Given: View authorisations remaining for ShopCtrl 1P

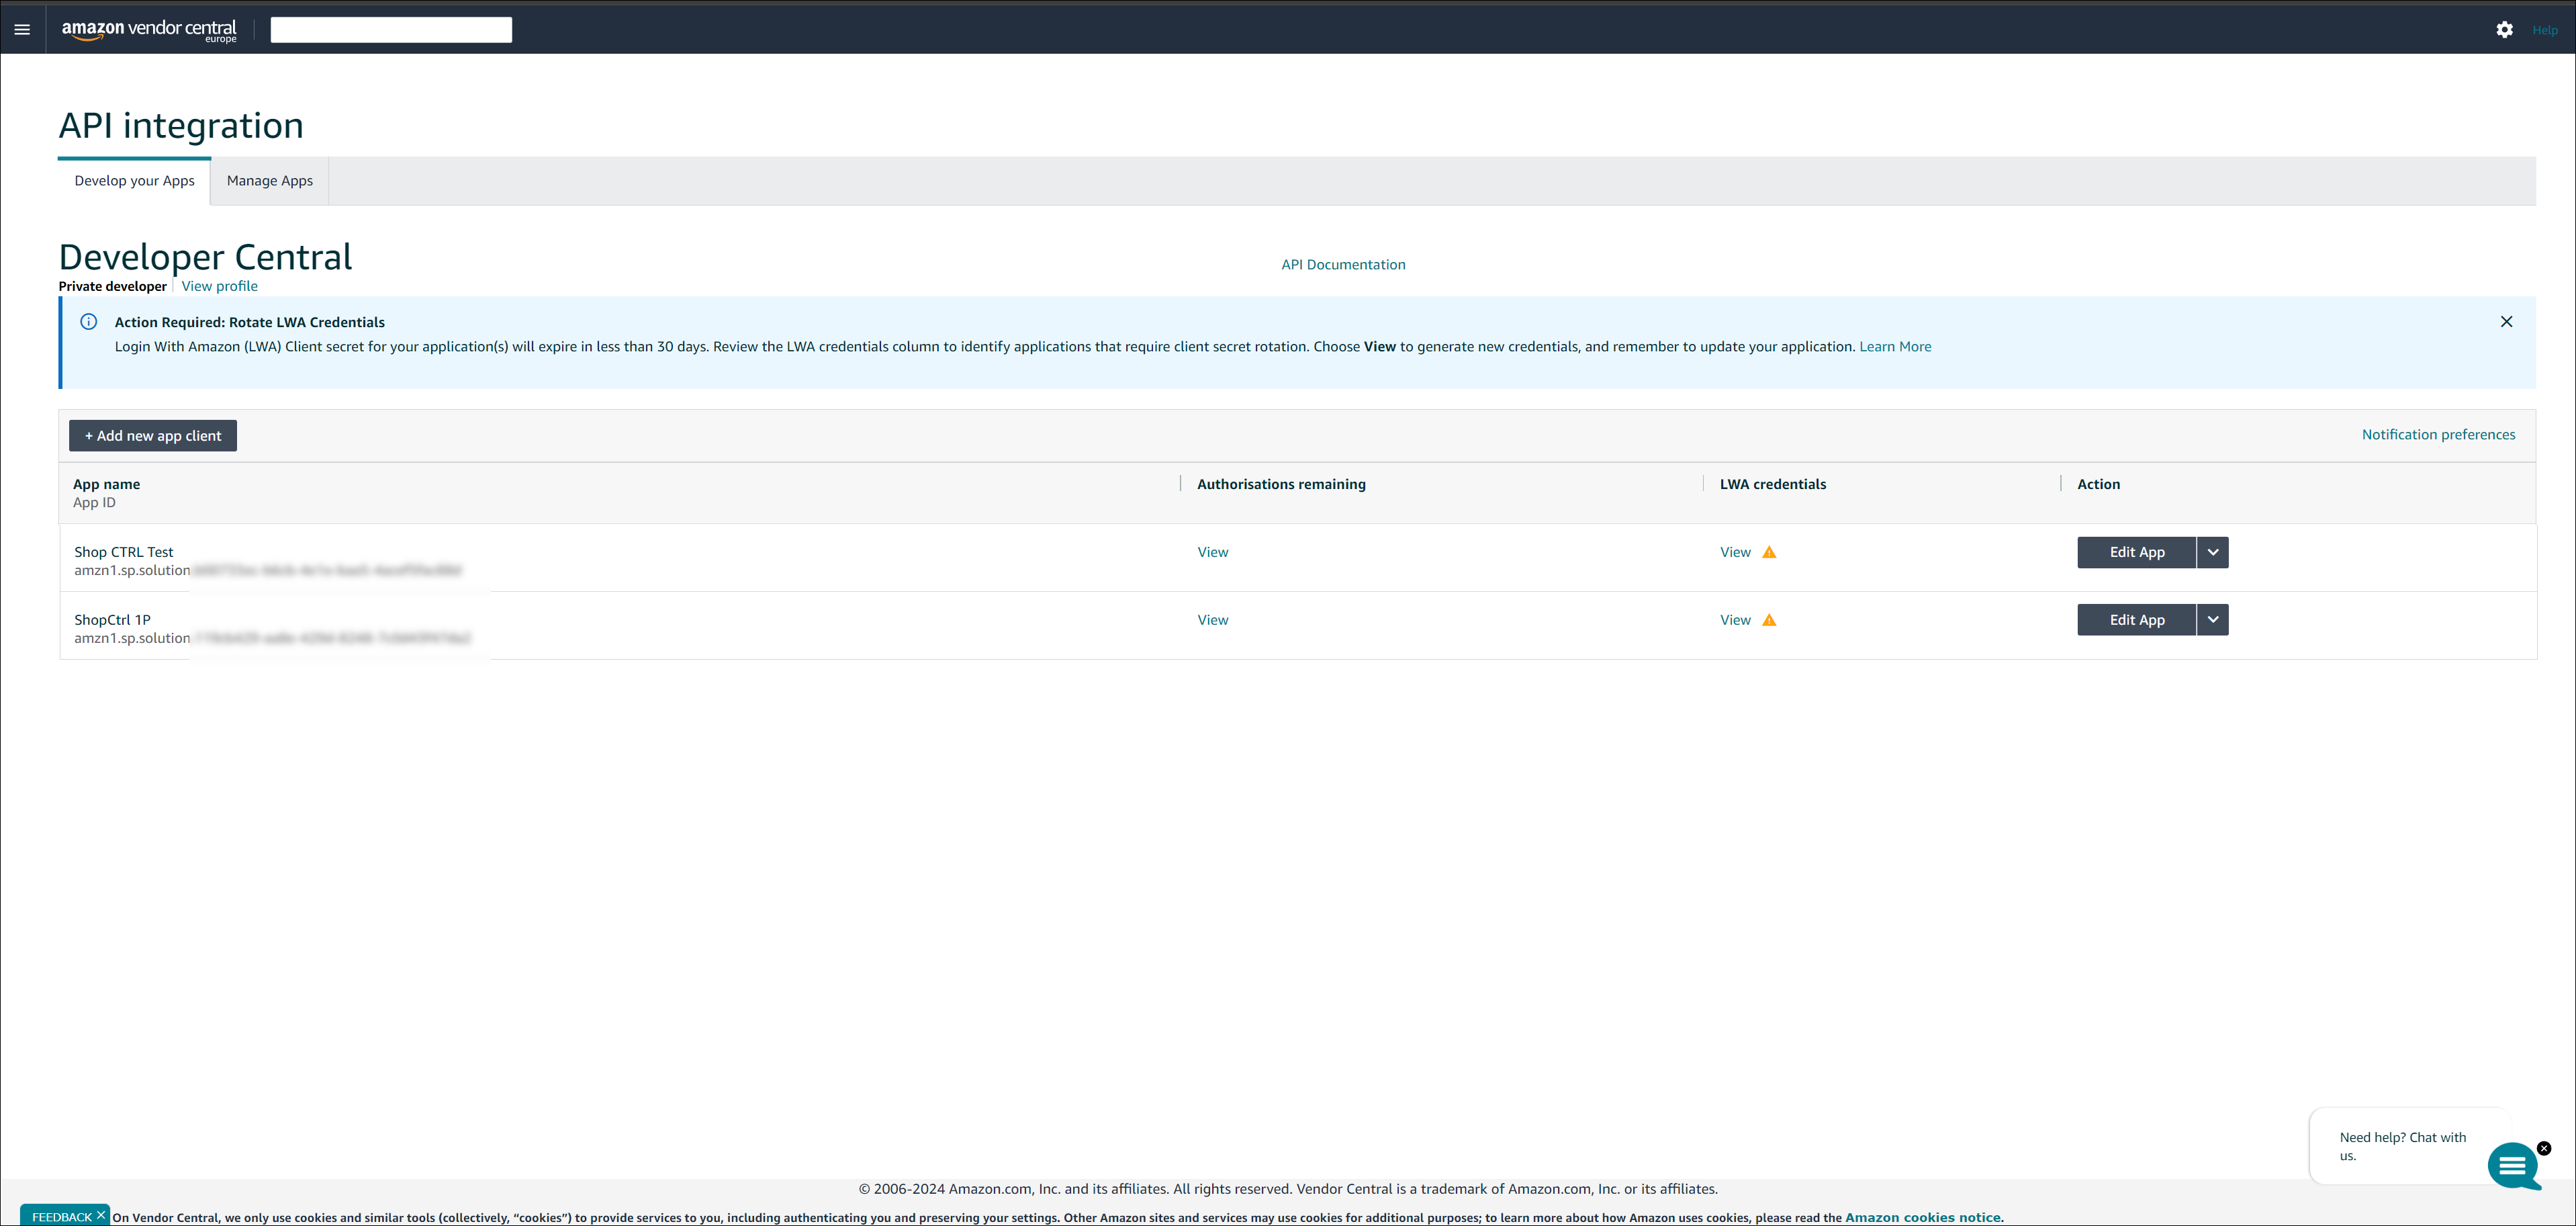Looking at the screenshot, I should point(1213,620).
